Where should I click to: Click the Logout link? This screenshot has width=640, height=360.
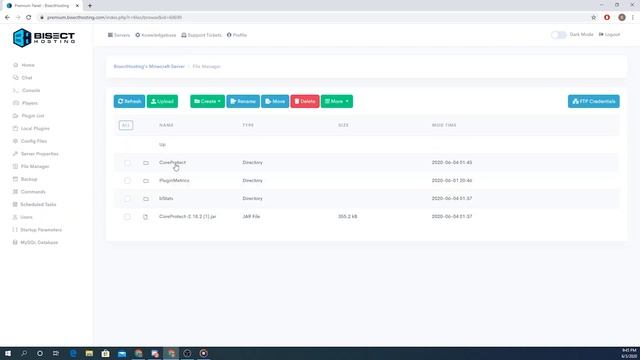coord(609,35)
